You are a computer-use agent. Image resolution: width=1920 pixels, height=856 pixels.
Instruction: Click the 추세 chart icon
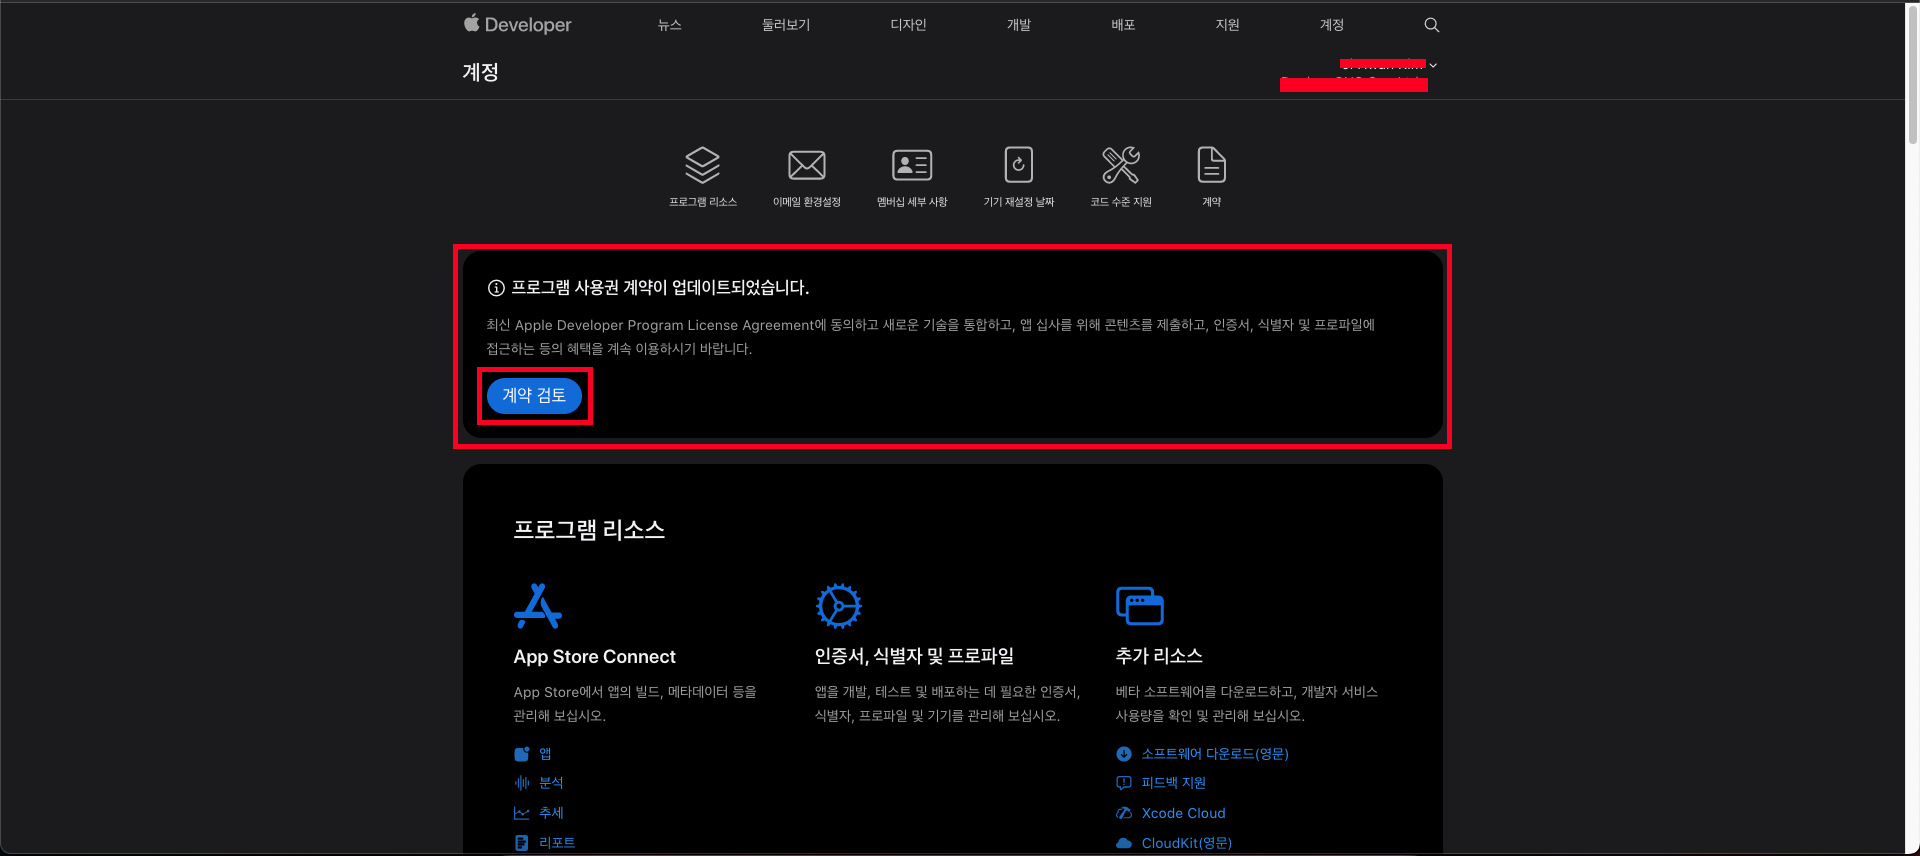click(521, 813)
